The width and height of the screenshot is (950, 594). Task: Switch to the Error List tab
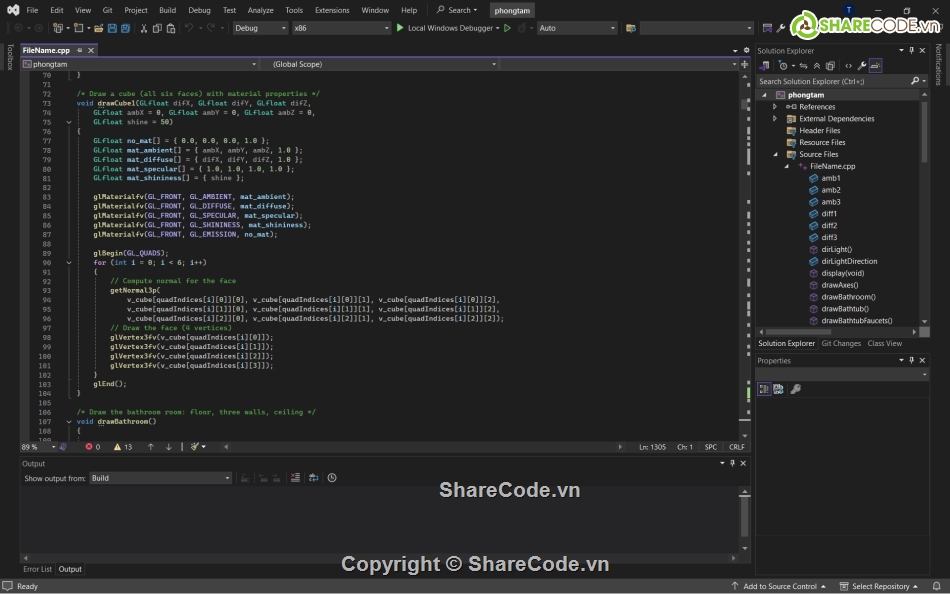click(38, 569)
